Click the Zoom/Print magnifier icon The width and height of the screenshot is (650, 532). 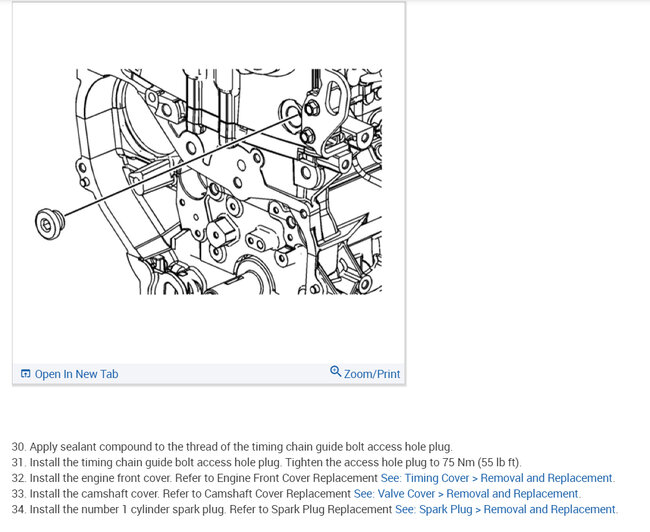point(335,371)
